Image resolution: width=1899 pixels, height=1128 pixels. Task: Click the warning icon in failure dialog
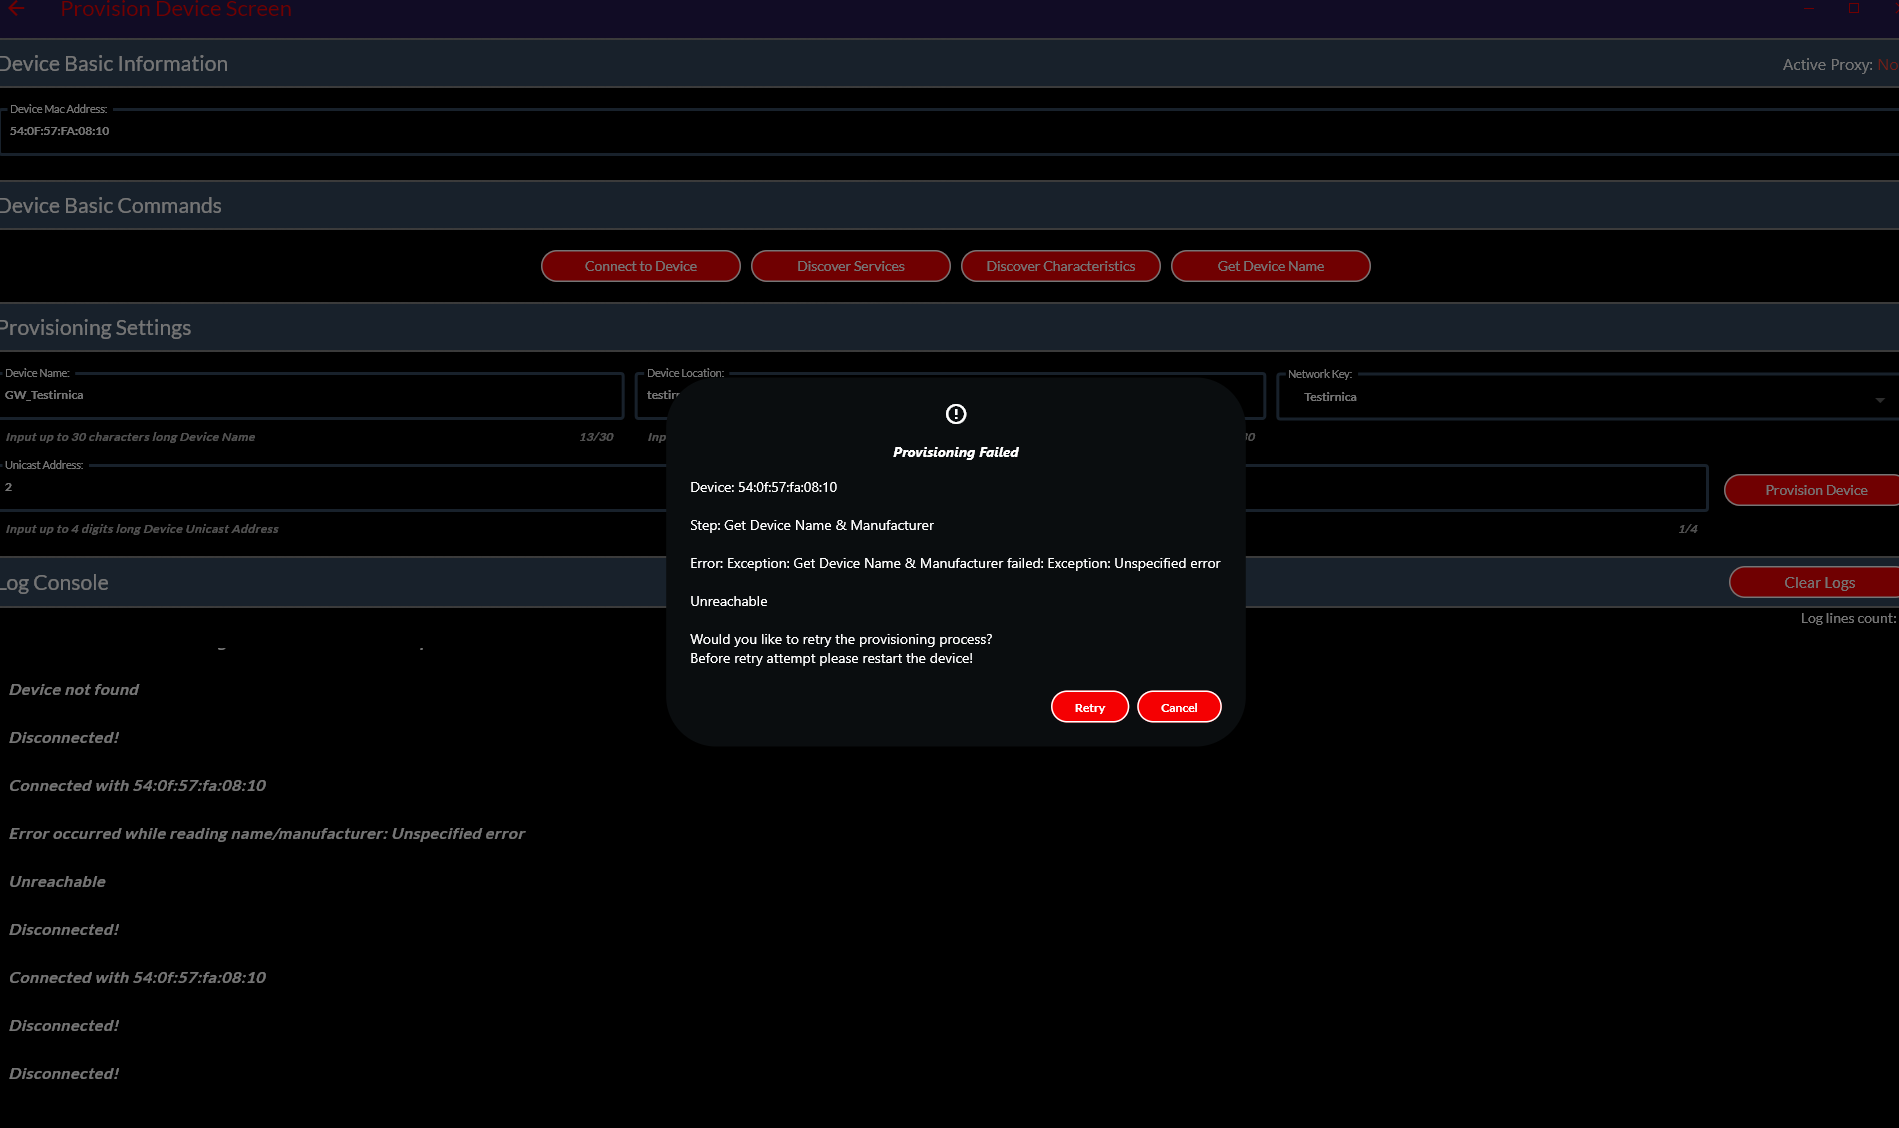tap(955, 414)
